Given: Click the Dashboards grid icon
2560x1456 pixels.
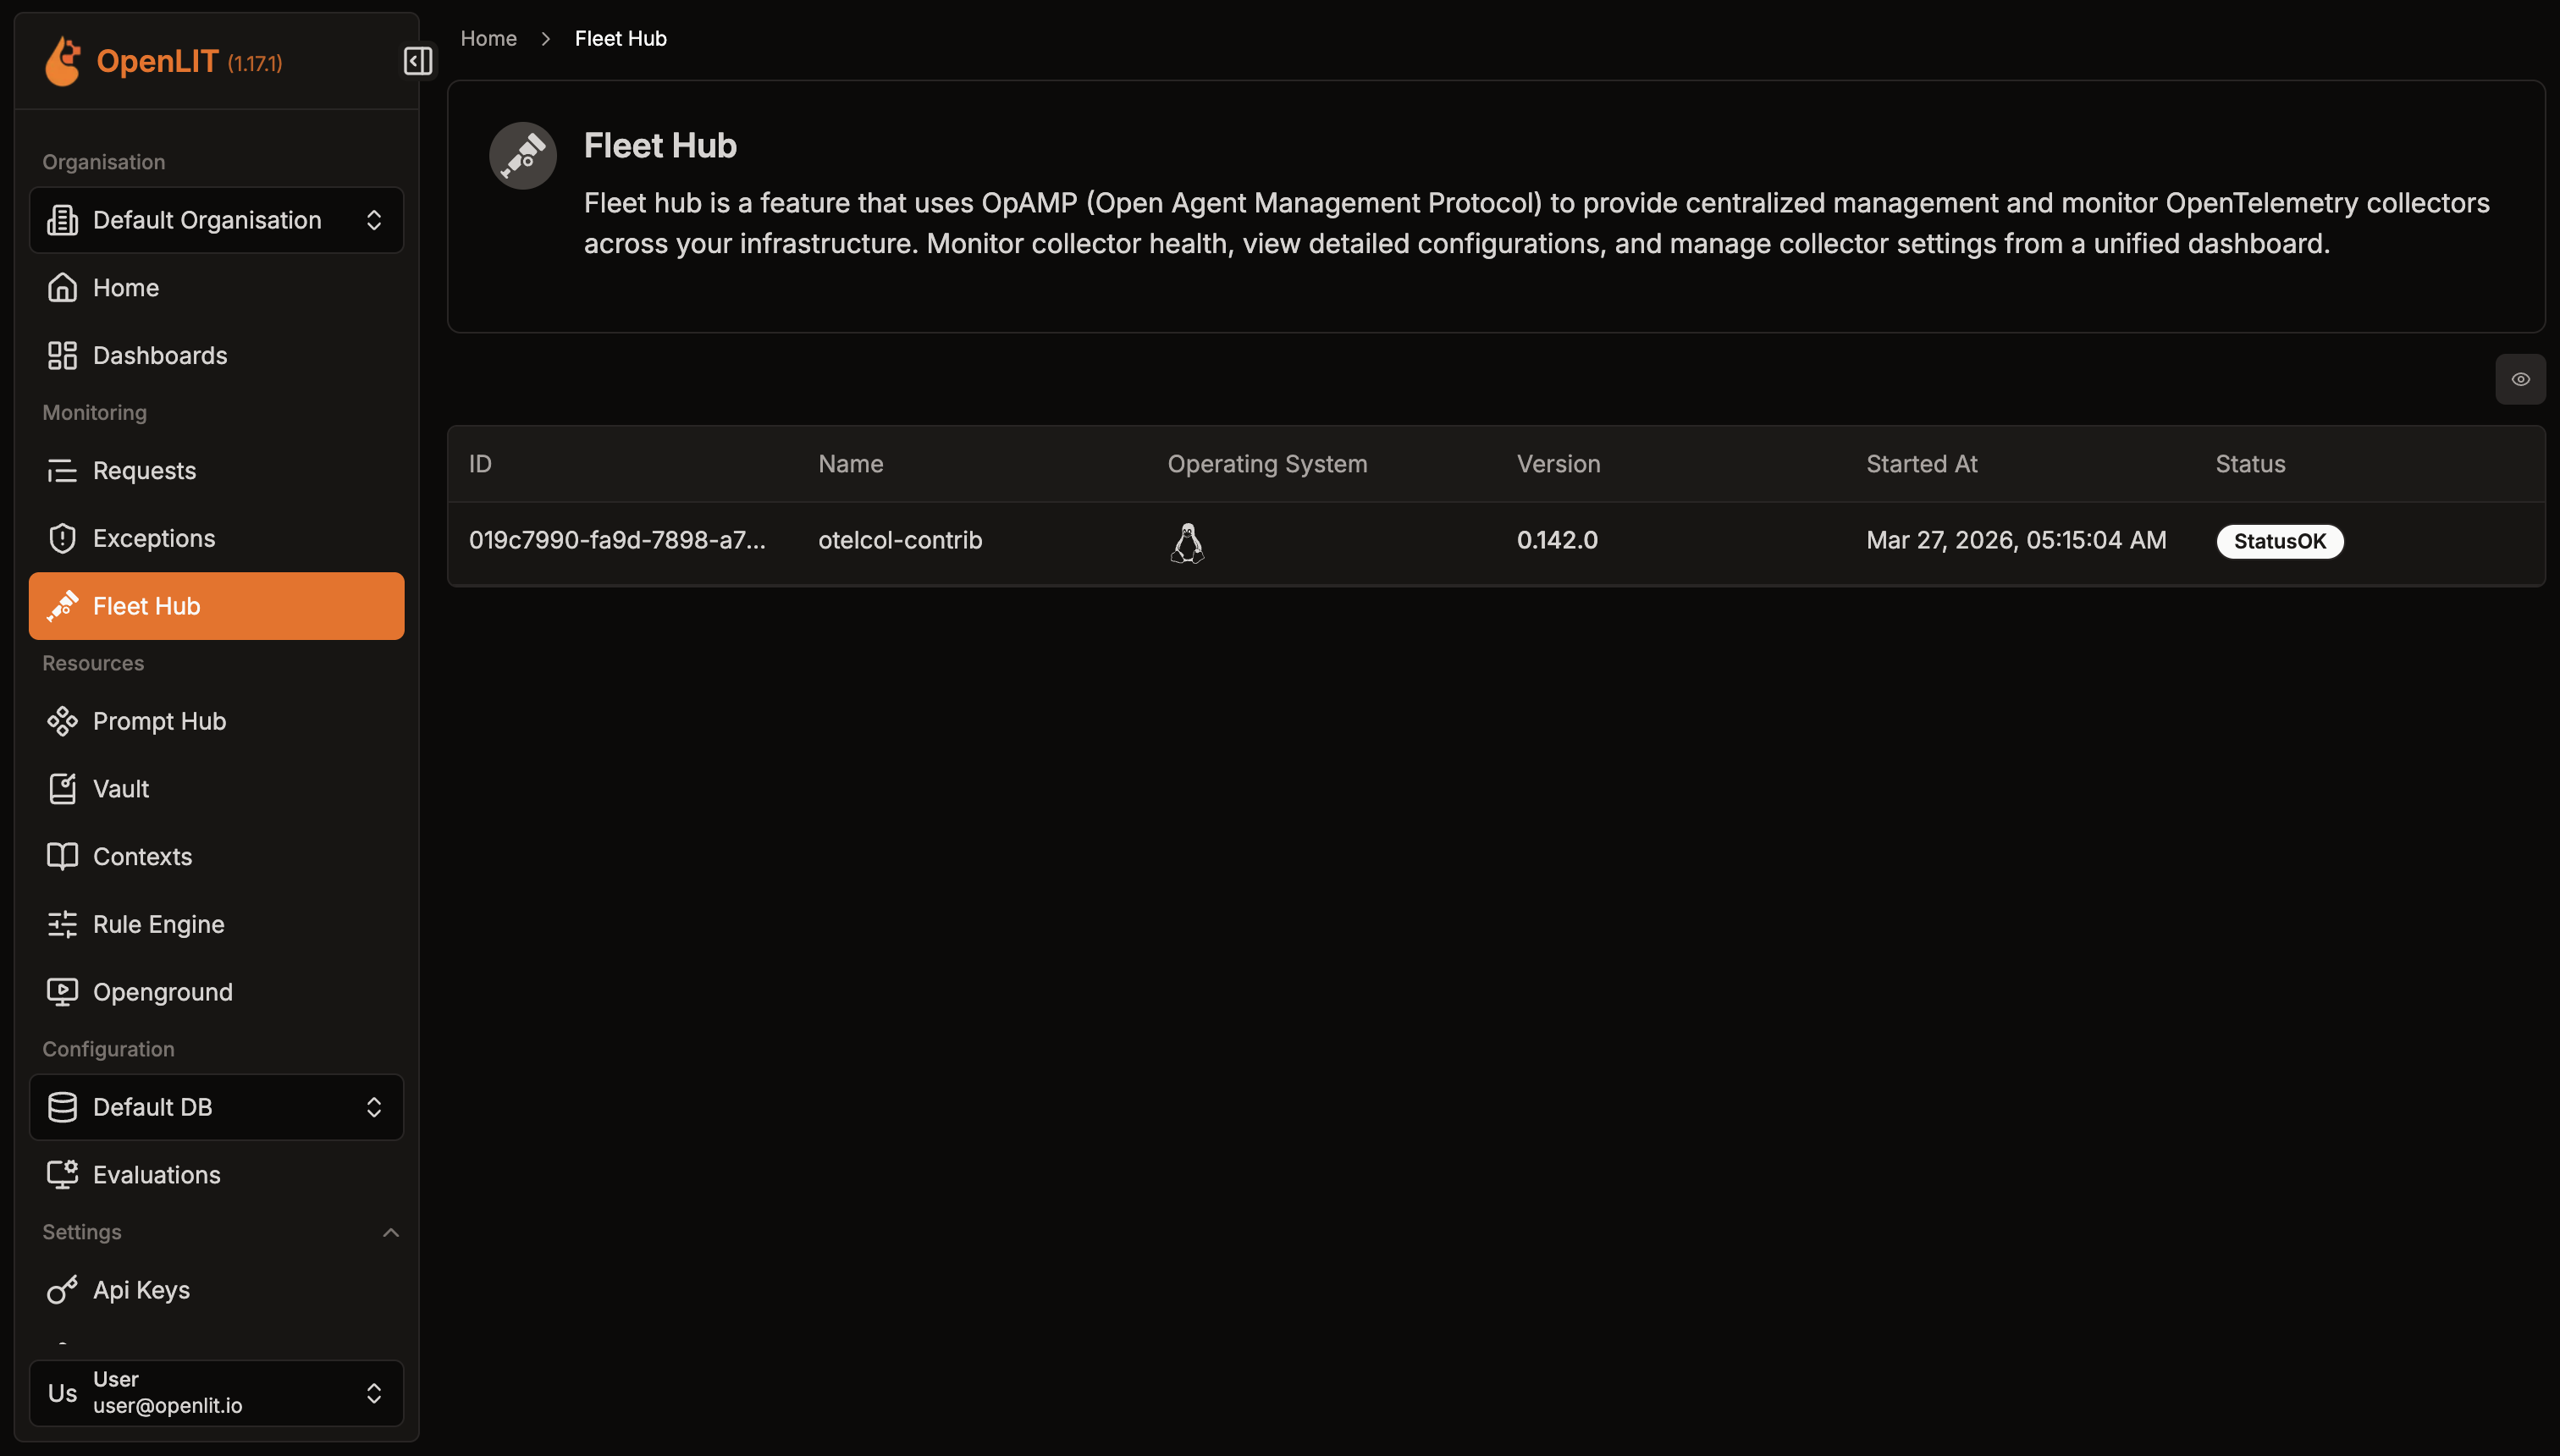Looking at the screenshot, I should (x=62, y=356).
